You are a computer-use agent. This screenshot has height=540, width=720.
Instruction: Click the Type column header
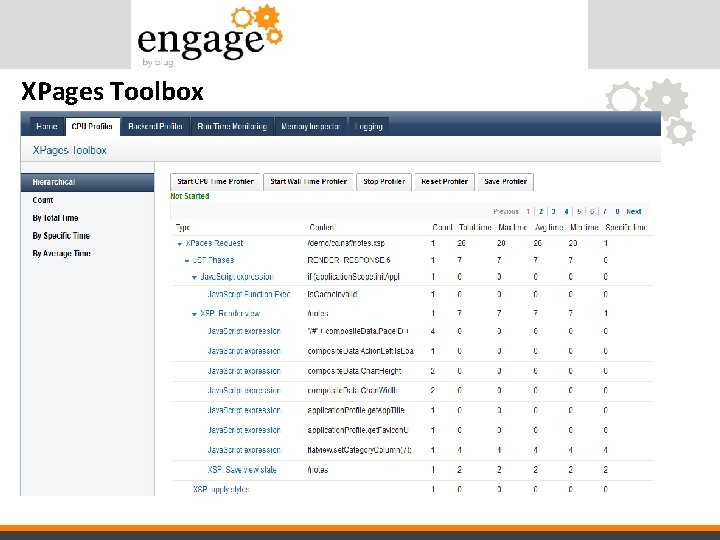coord(182,227)
